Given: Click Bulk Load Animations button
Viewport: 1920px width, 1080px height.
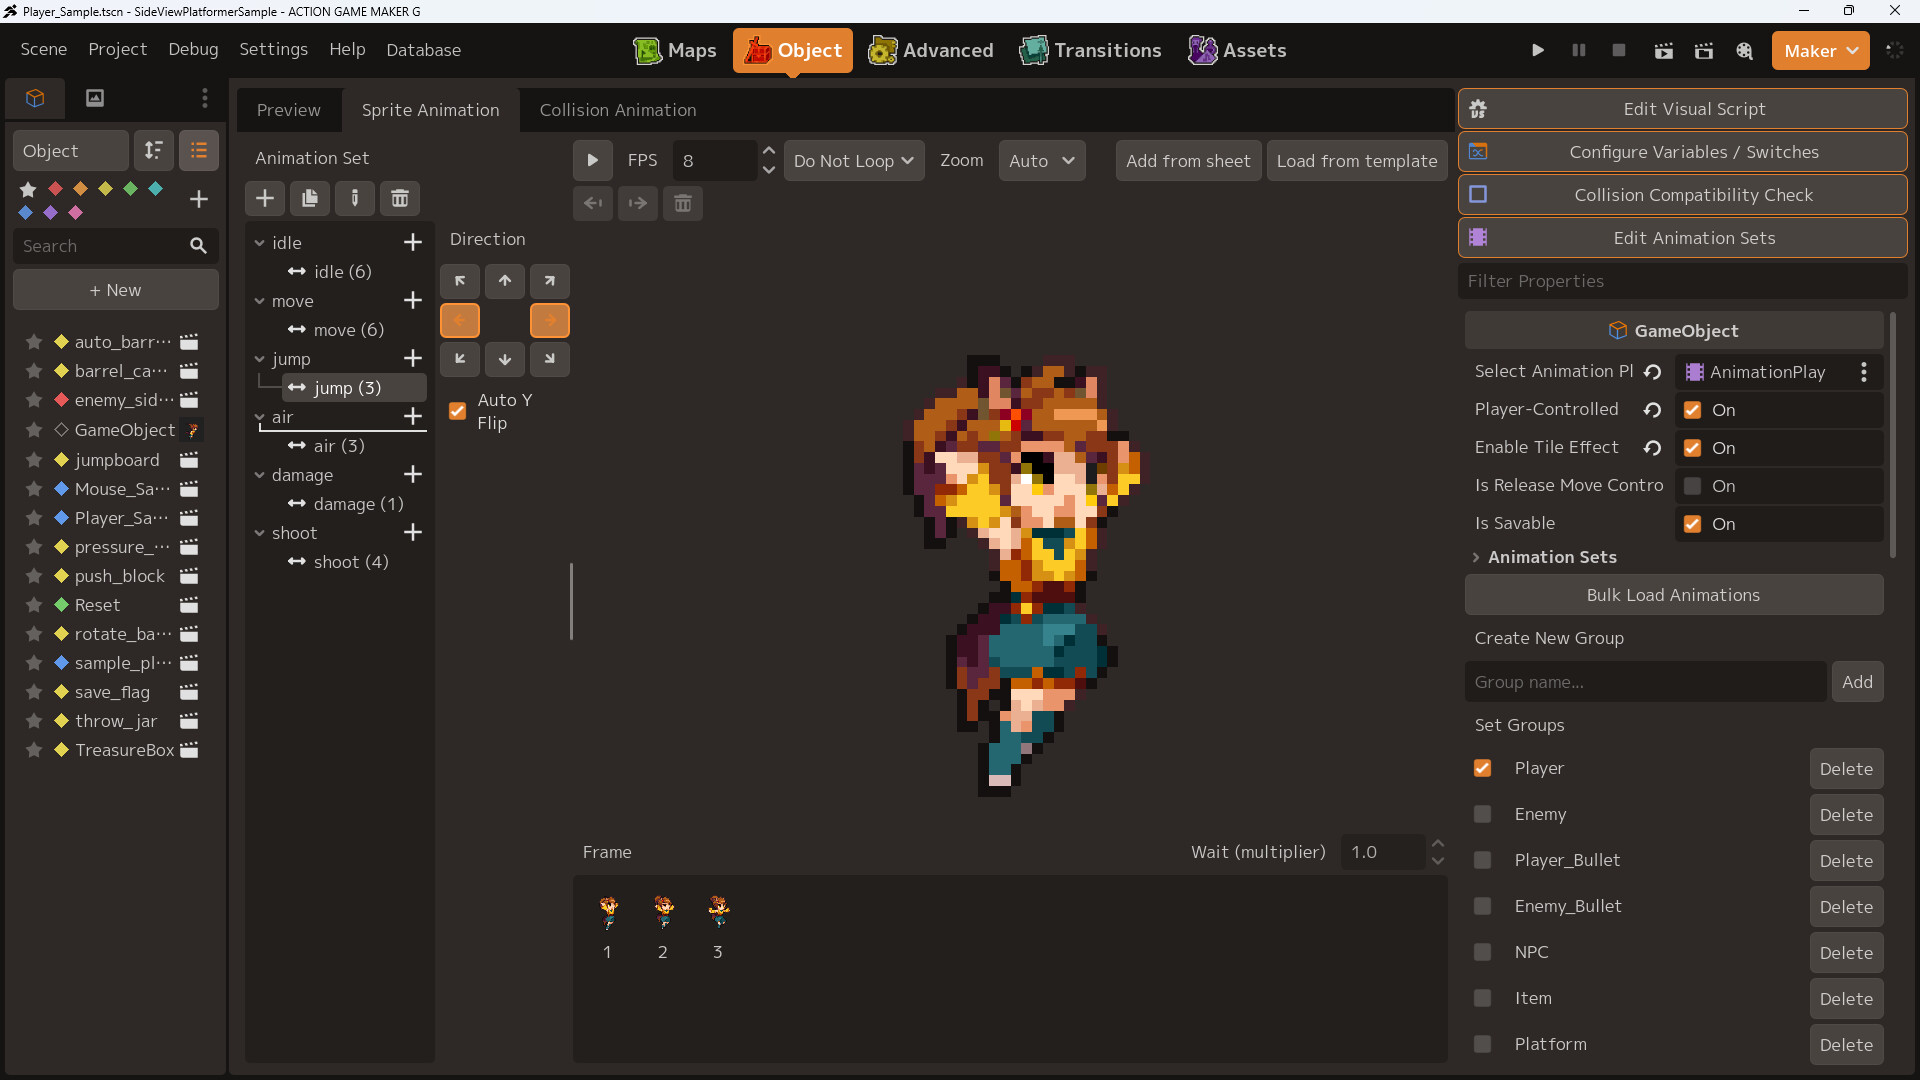Looking at the screenshot, I should coord(1674,595).
